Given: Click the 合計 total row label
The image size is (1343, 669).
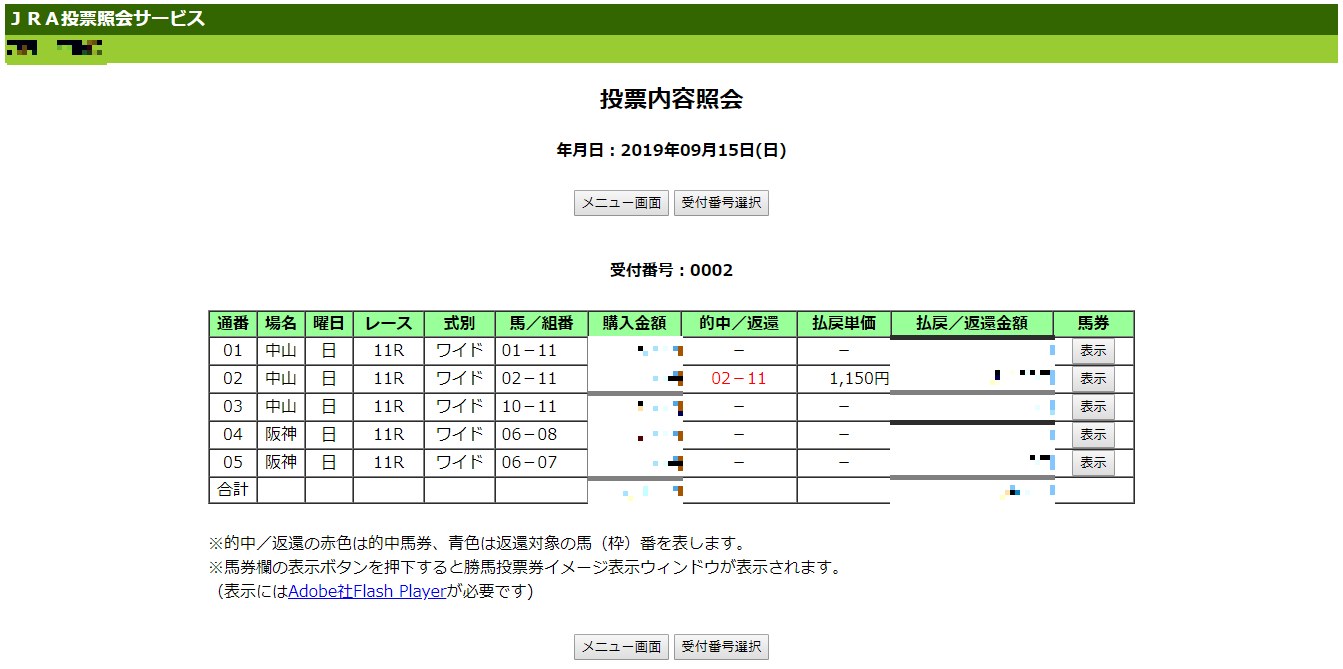Looking at the screenshot, I should (x=232, y=490).
